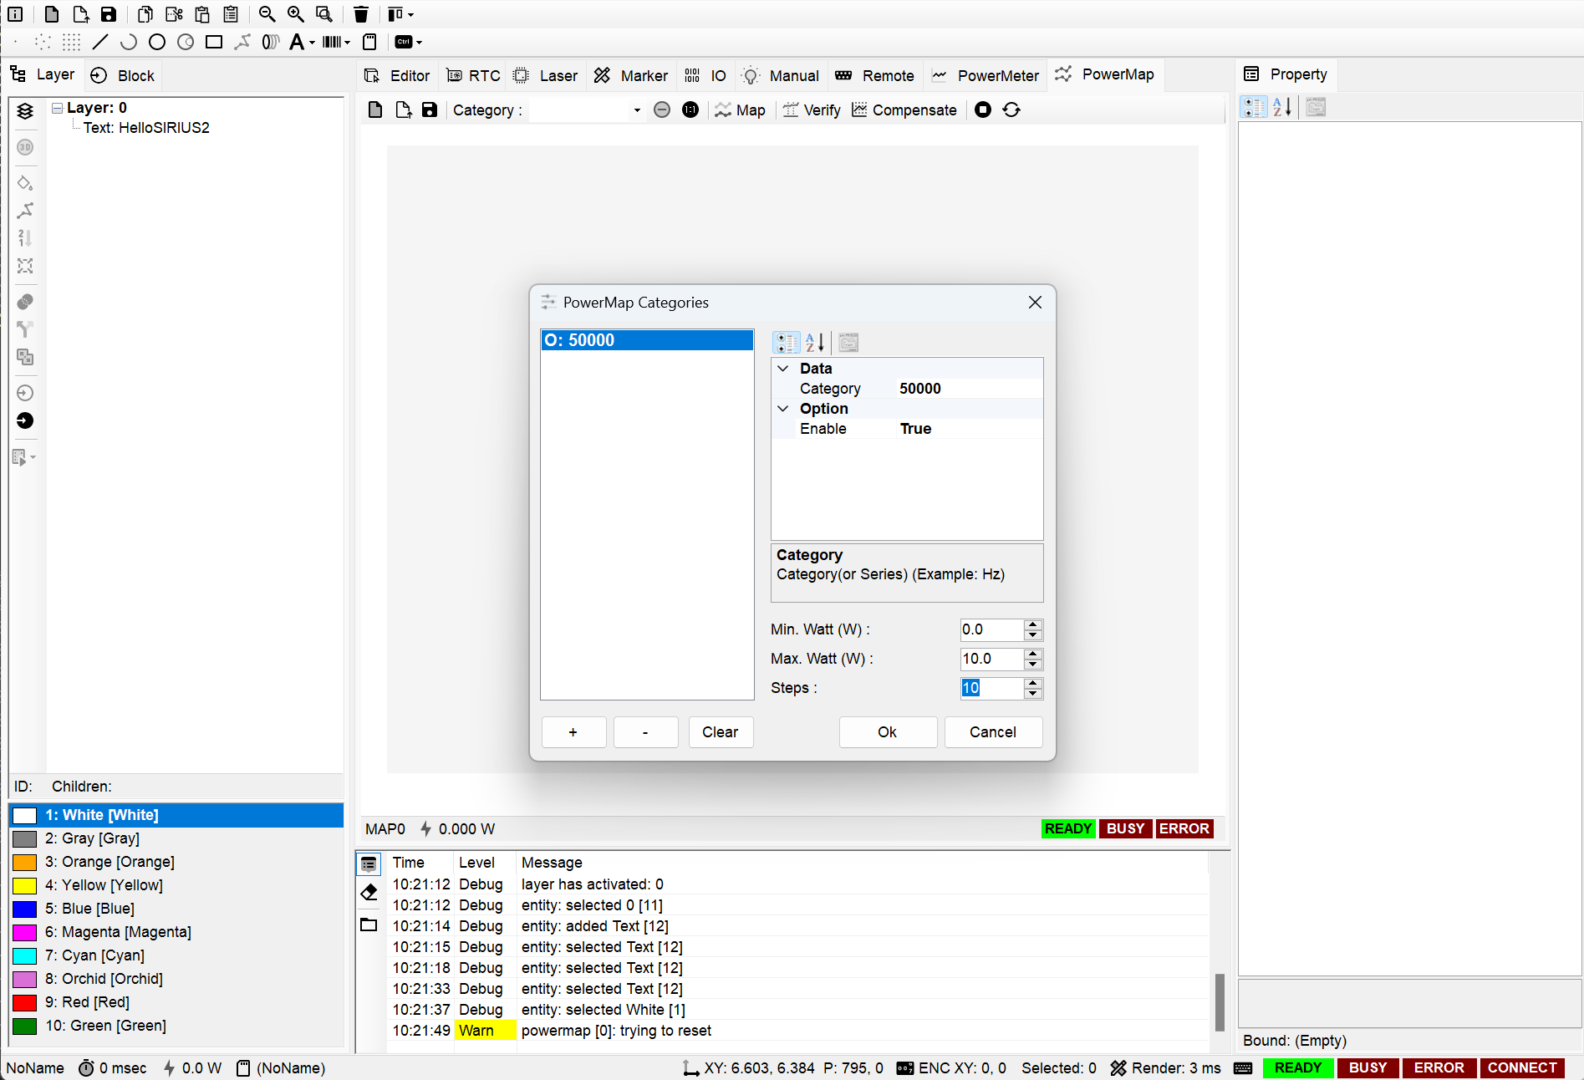Image resolution: width=1584 pixels, height=1080 pixels.
Task: Click the Max. Watt input field
Action: pyautogui.click(x=990, y=659)
